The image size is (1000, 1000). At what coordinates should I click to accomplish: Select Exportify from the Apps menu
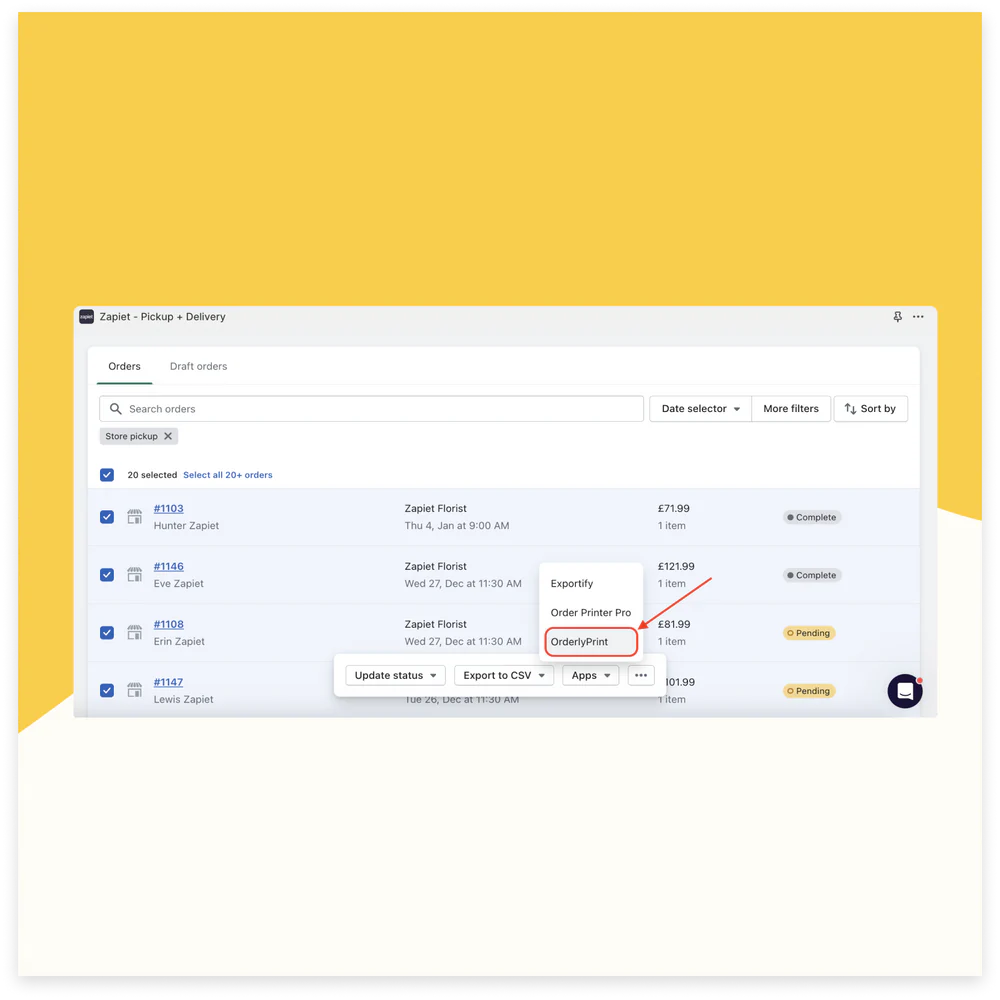tap(572, 584)
